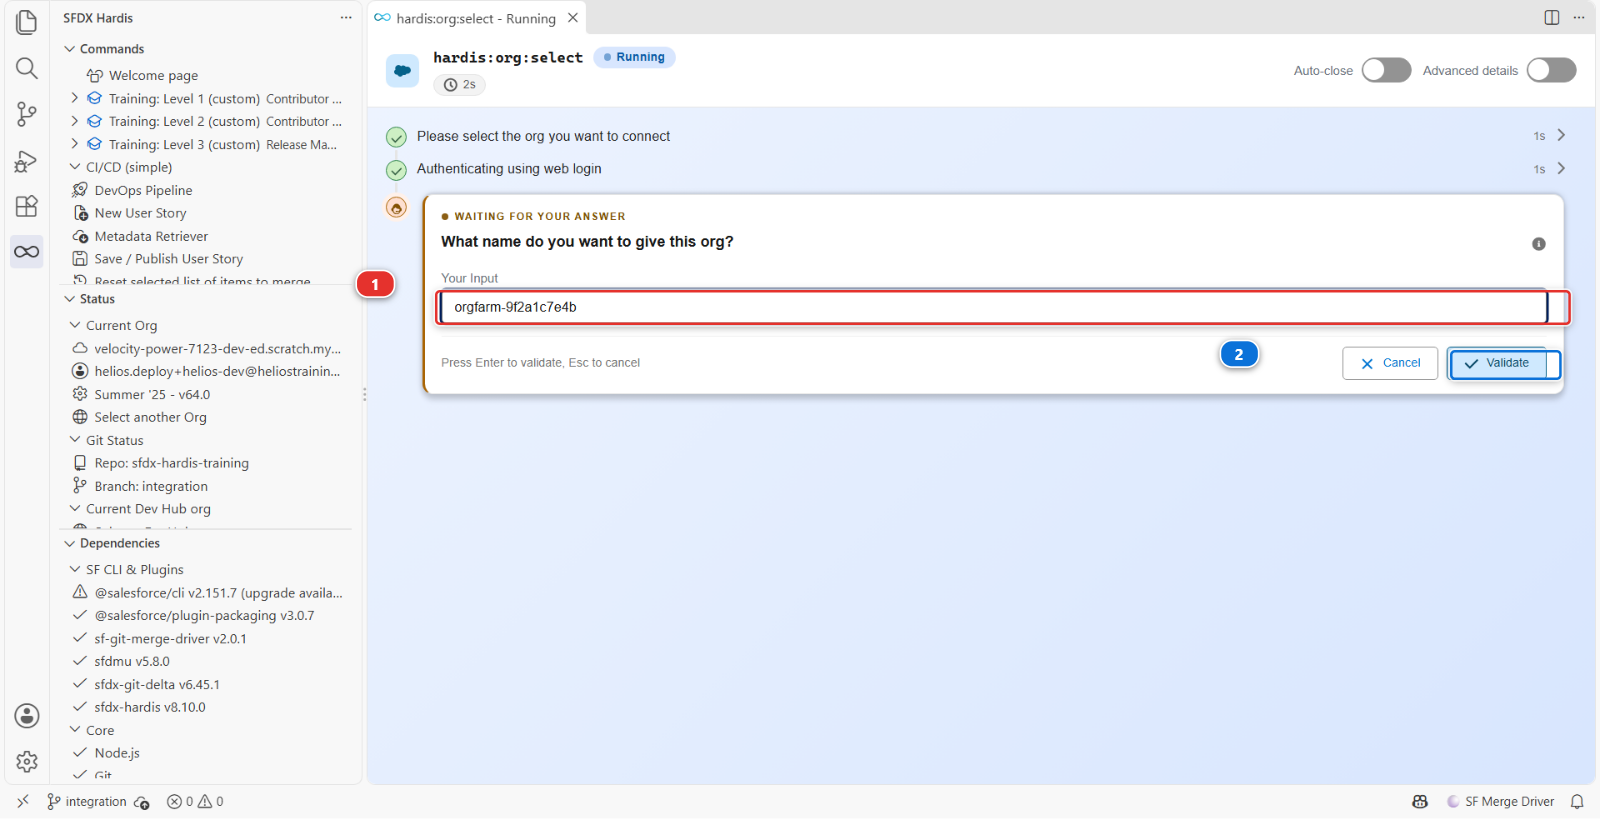Open the Search view icon

click(27, 68)
